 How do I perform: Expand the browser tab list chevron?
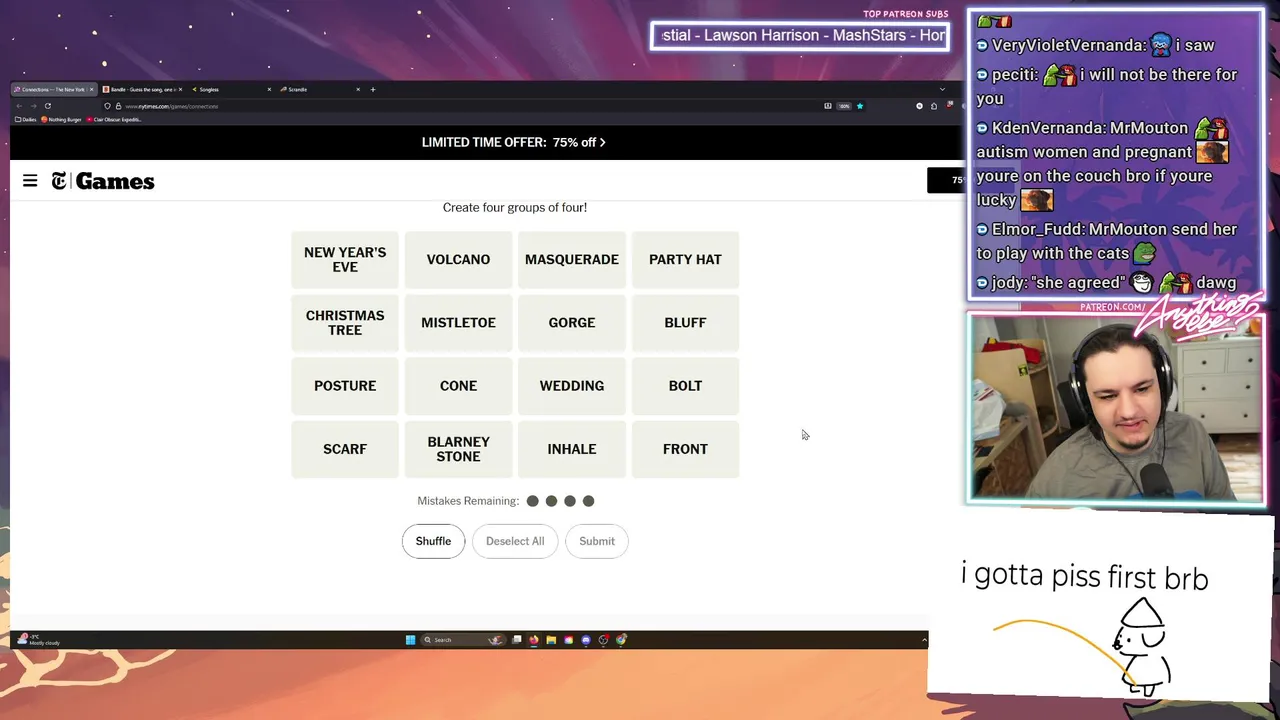tap(942, 89)
